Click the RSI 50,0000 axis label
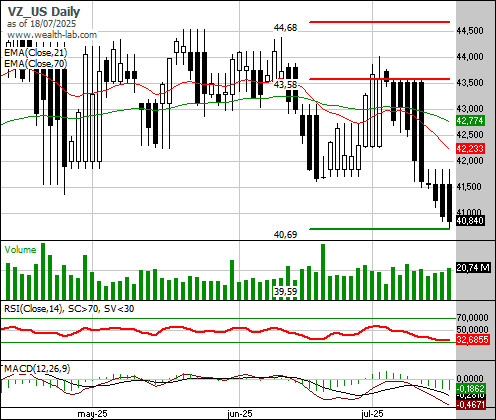The width and height of the screenshot is (496, 420). [x=473, y=330]
